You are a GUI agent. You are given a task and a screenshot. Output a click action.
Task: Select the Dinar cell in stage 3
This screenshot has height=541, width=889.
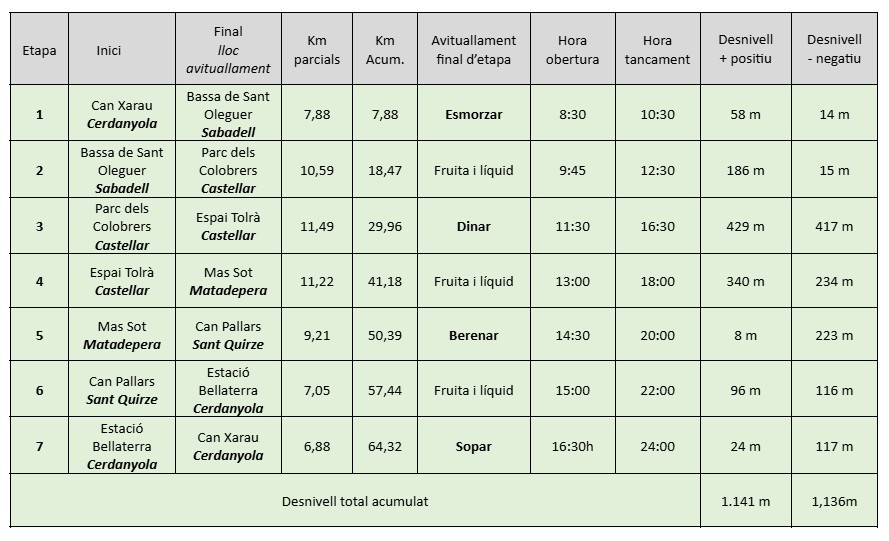[x=473, y=226]
